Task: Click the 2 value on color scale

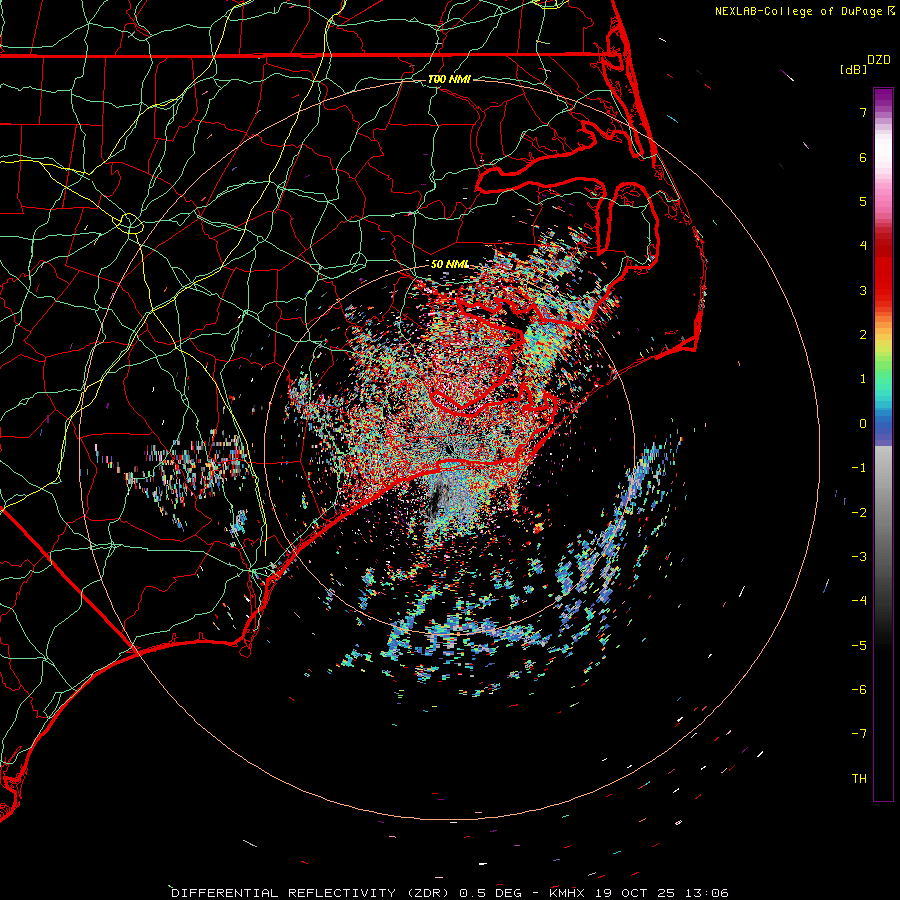Action: point(863,335)
